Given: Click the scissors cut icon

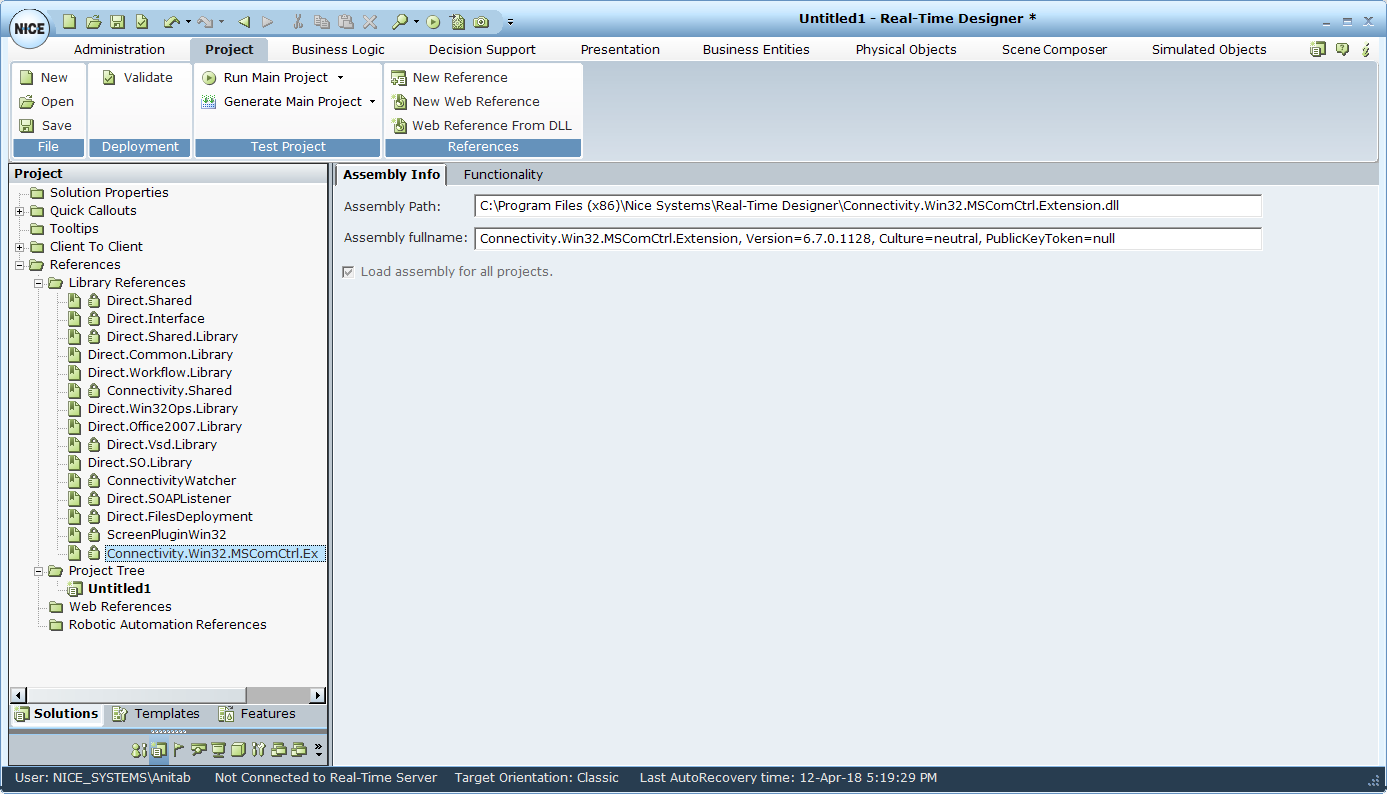Looking at the screenshot, I should 297,21.
